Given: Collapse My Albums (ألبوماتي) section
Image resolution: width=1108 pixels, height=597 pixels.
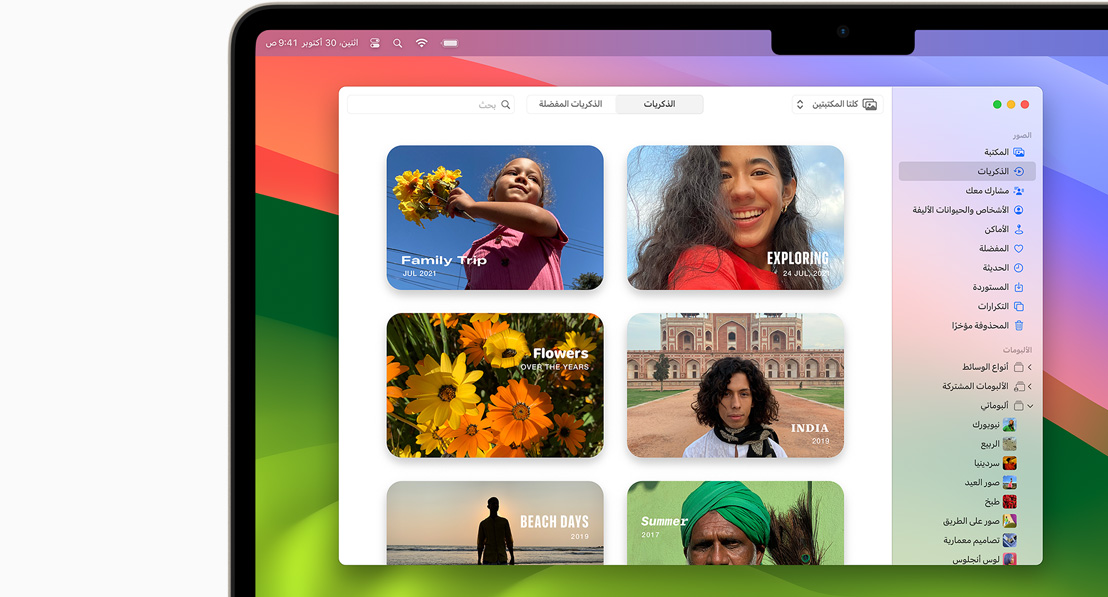Looking at the screenshot, I should (x=1030, y=406).
